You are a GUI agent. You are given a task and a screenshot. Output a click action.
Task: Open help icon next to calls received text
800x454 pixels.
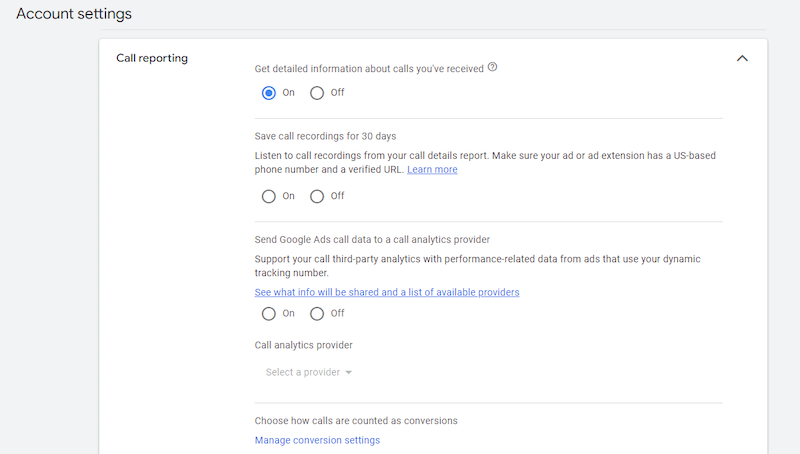[492, 67]
